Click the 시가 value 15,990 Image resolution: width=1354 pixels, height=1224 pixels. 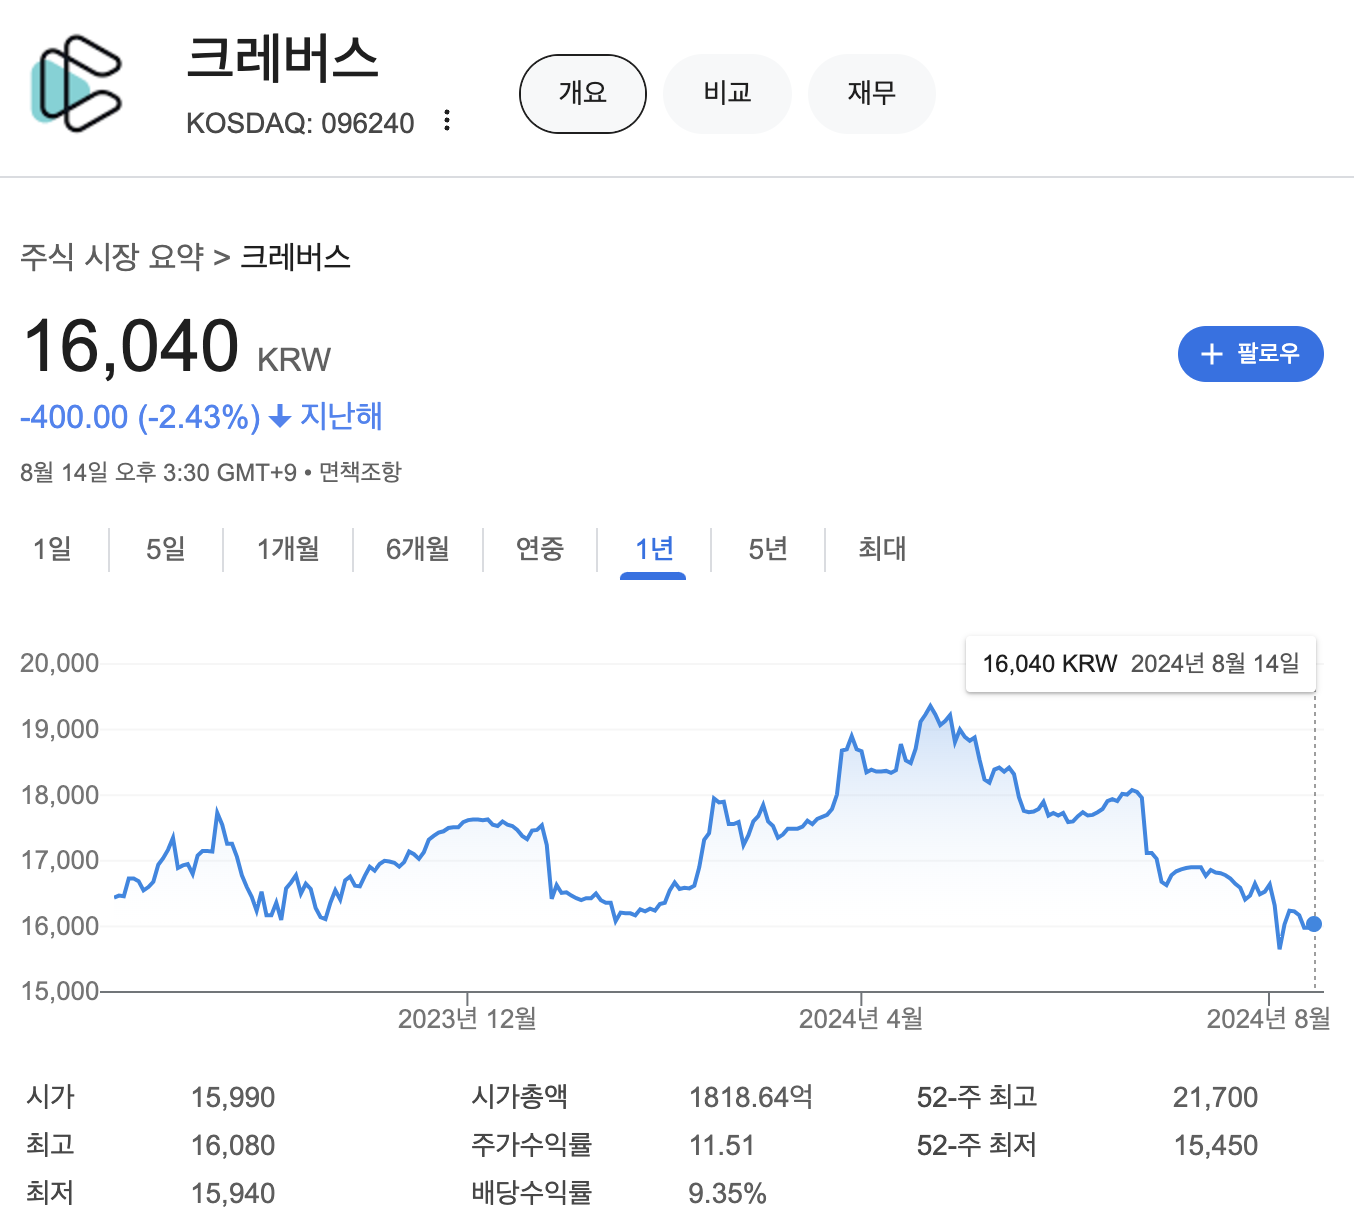pos(233,1097)
